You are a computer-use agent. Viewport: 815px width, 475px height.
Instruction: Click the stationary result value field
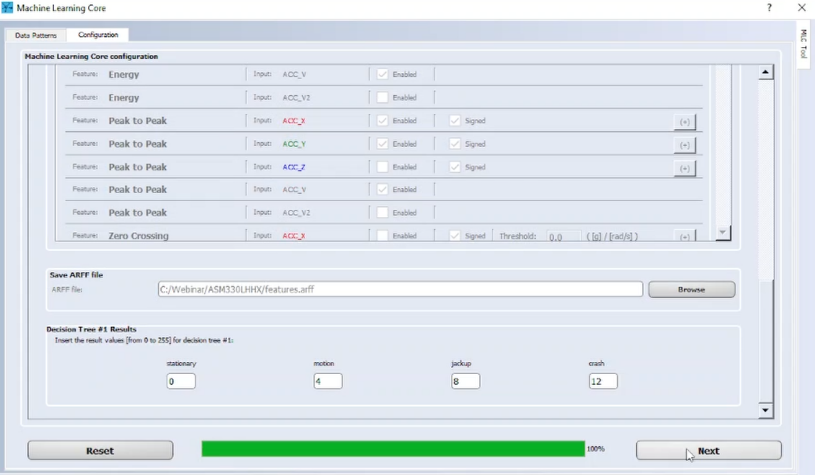point(181,381)
